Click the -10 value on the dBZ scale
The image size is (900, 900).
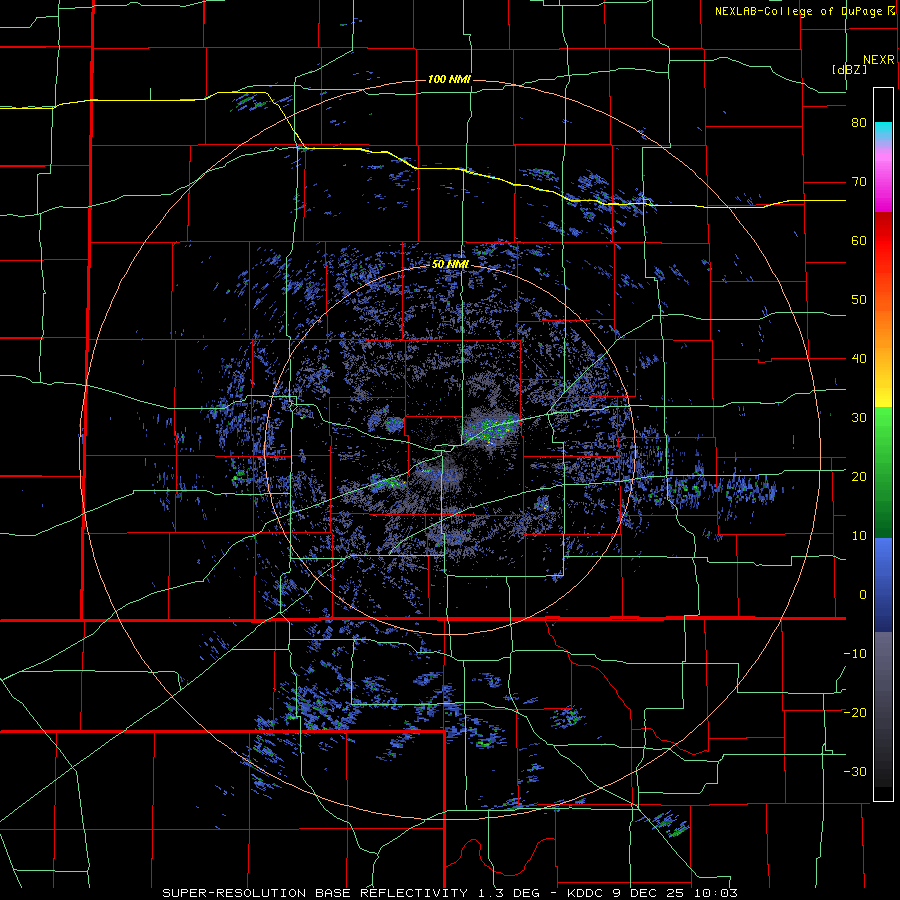point(855,653)
